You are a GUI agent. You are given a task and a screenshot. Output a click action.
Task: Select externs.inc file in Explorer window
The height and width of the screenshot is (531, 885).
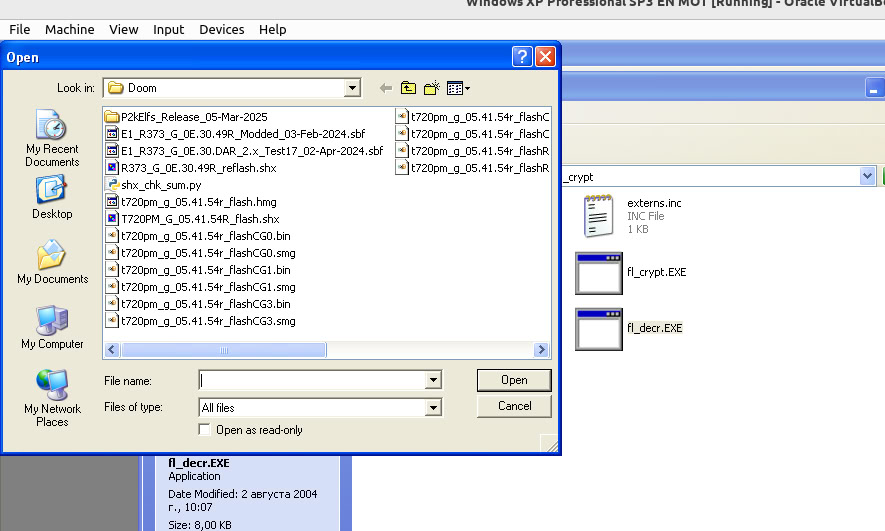(x=632, y=216)
